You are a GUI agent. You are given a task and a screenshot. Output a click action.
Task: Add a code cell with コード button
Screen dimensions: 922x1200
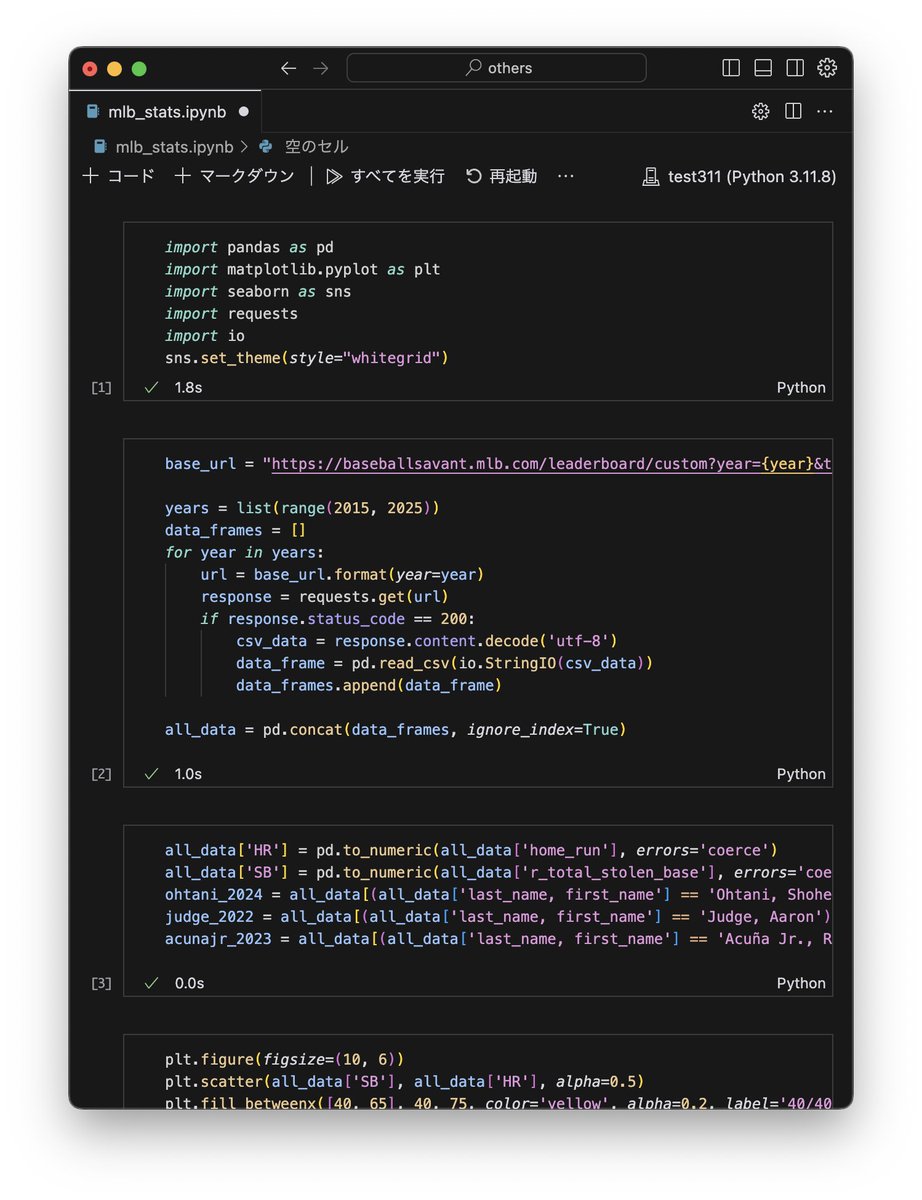click(x=119, y=176)
